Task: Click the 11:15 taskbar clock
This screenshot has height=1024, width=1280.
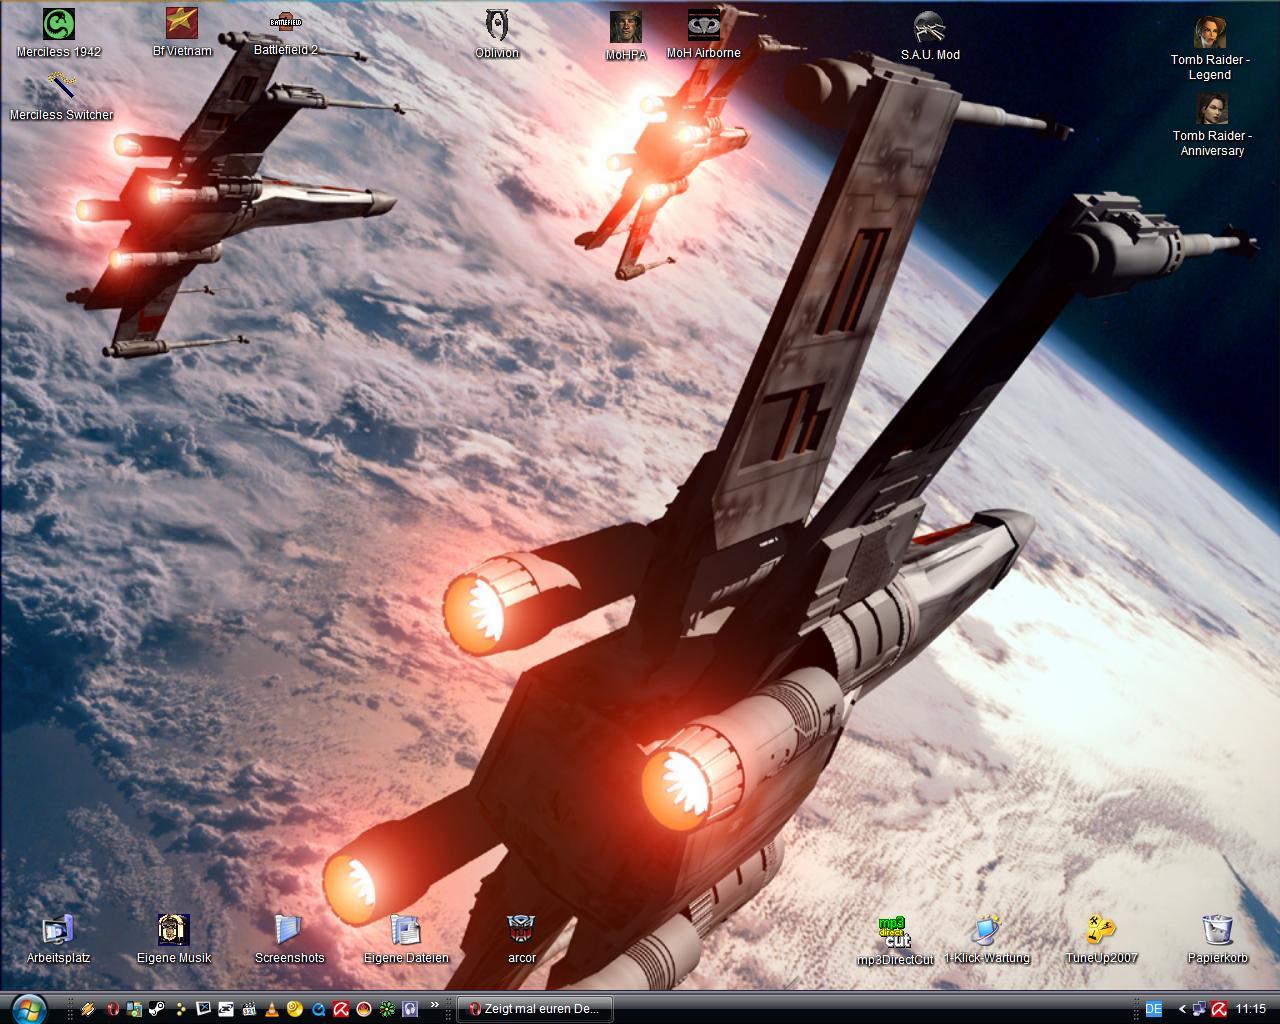Action: click(x=1251, y=1009)
